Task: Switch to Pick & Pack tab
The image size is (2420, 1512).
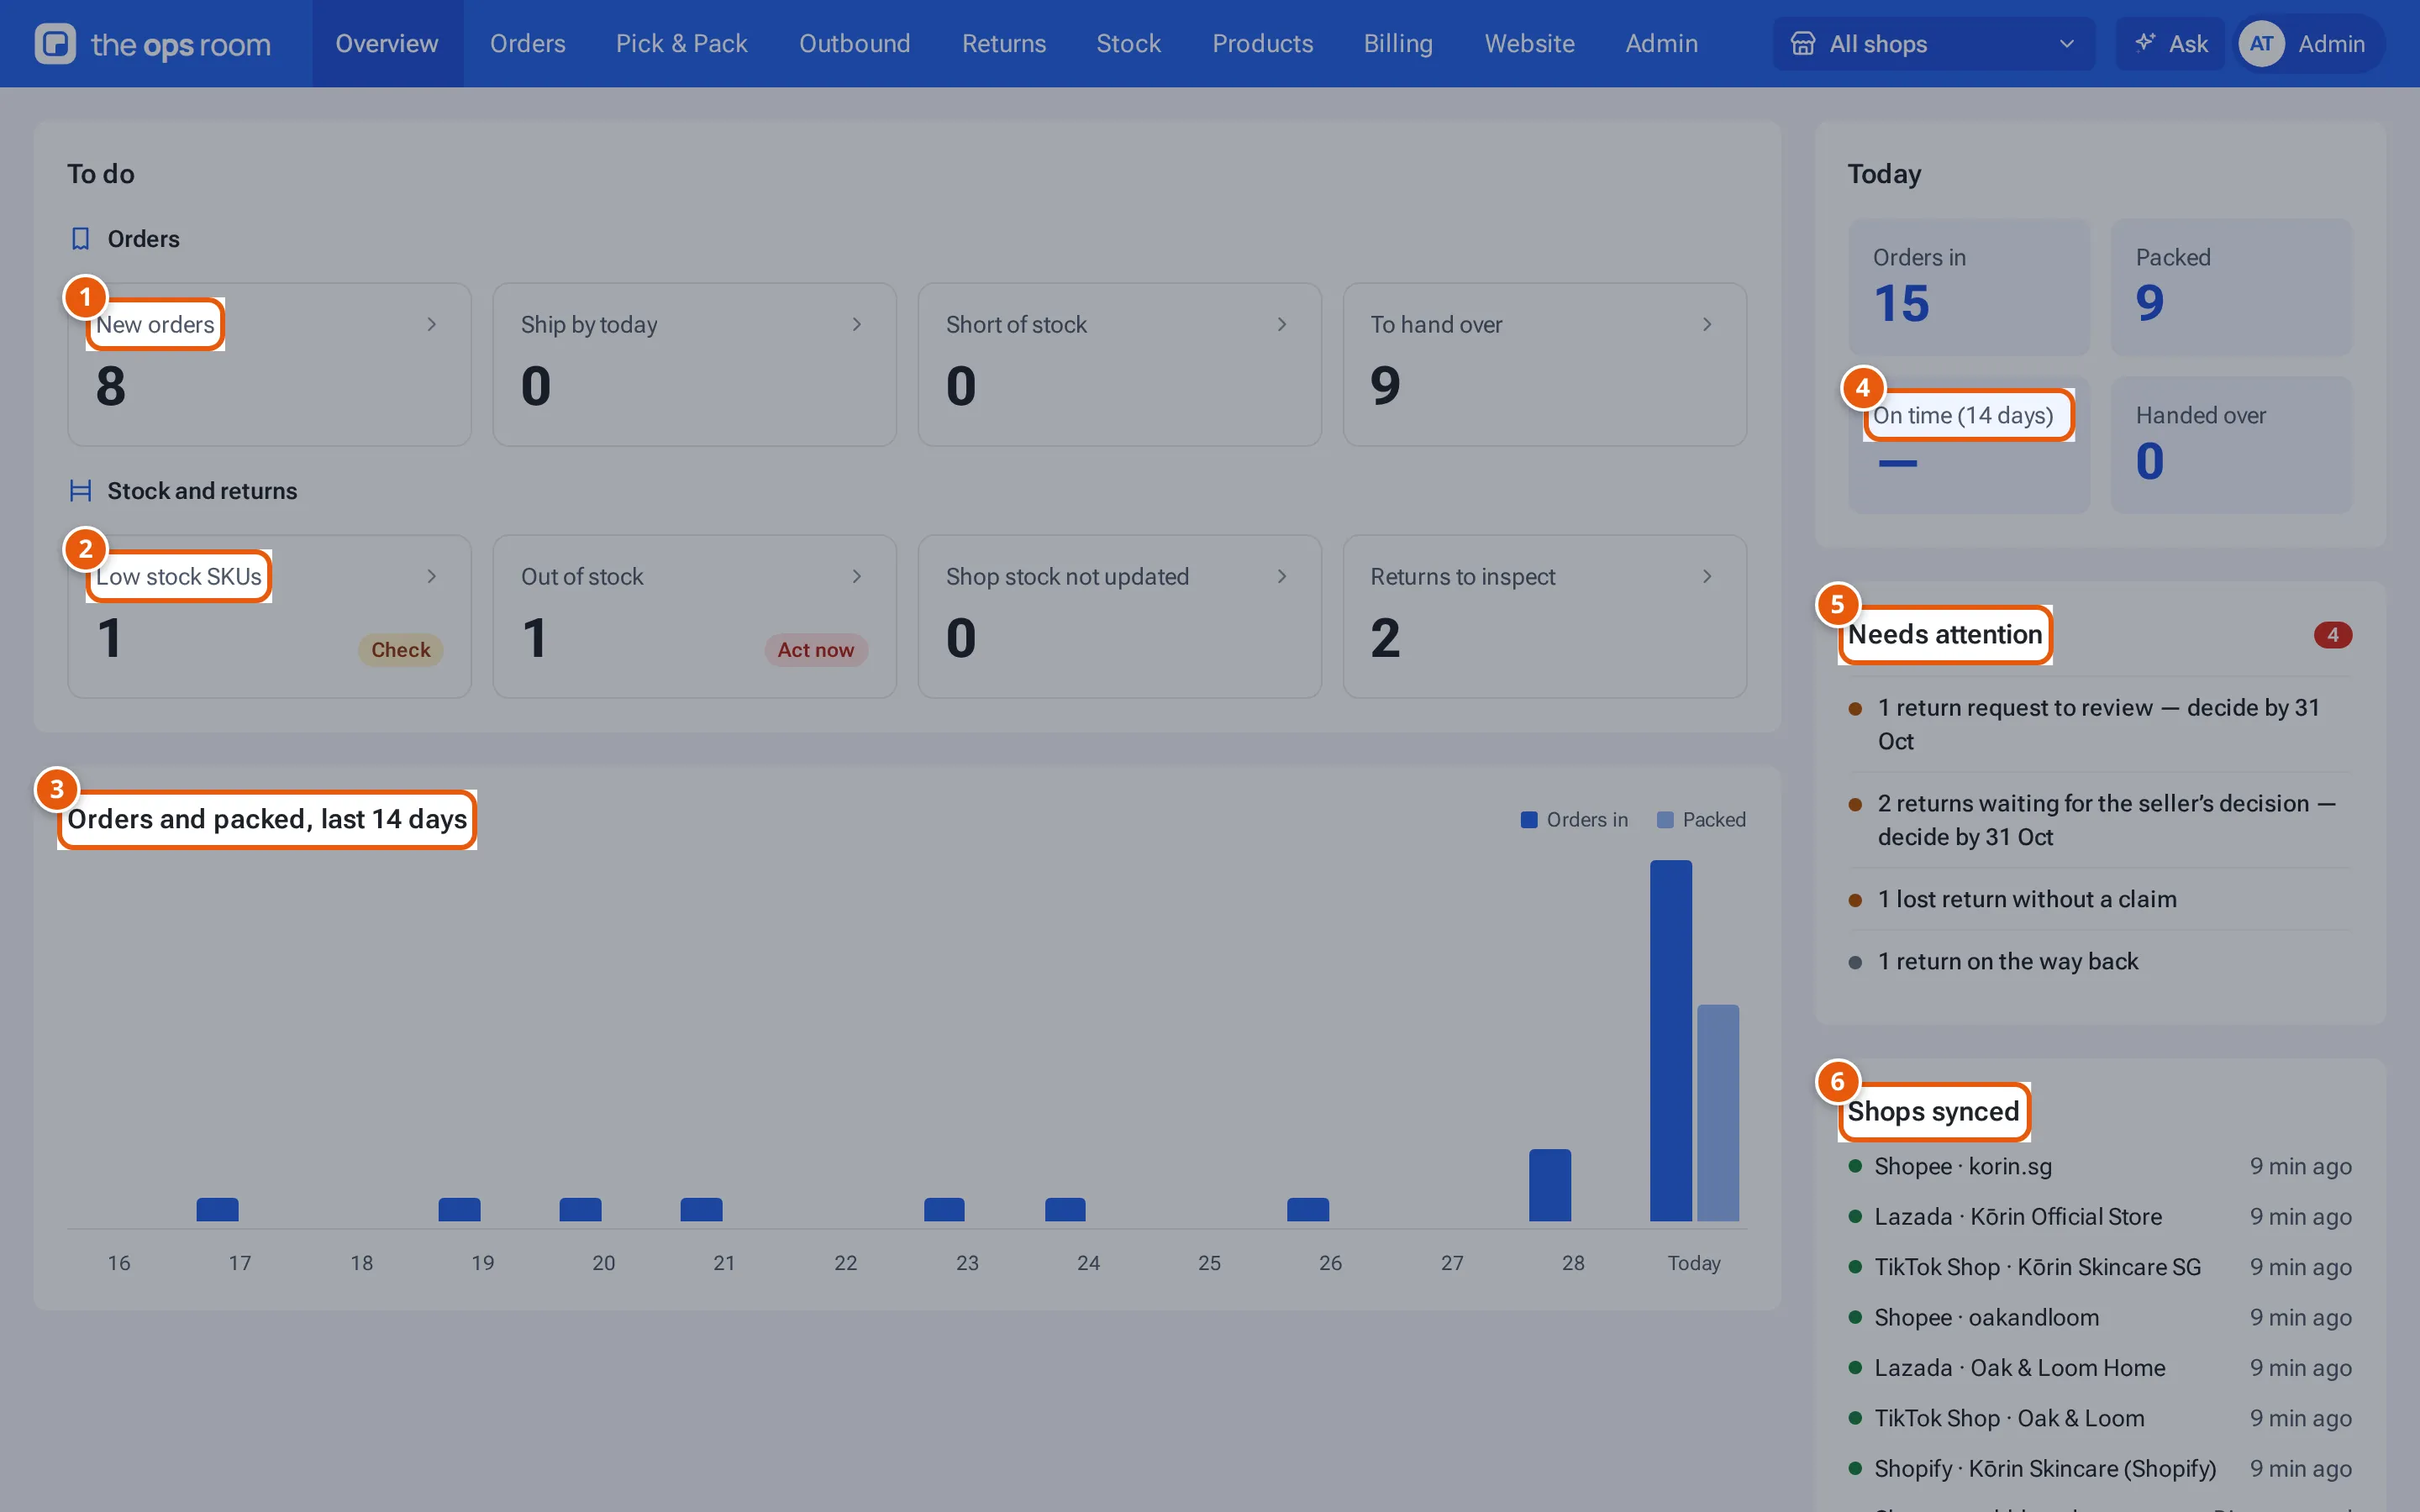Action: click(681, 44)
